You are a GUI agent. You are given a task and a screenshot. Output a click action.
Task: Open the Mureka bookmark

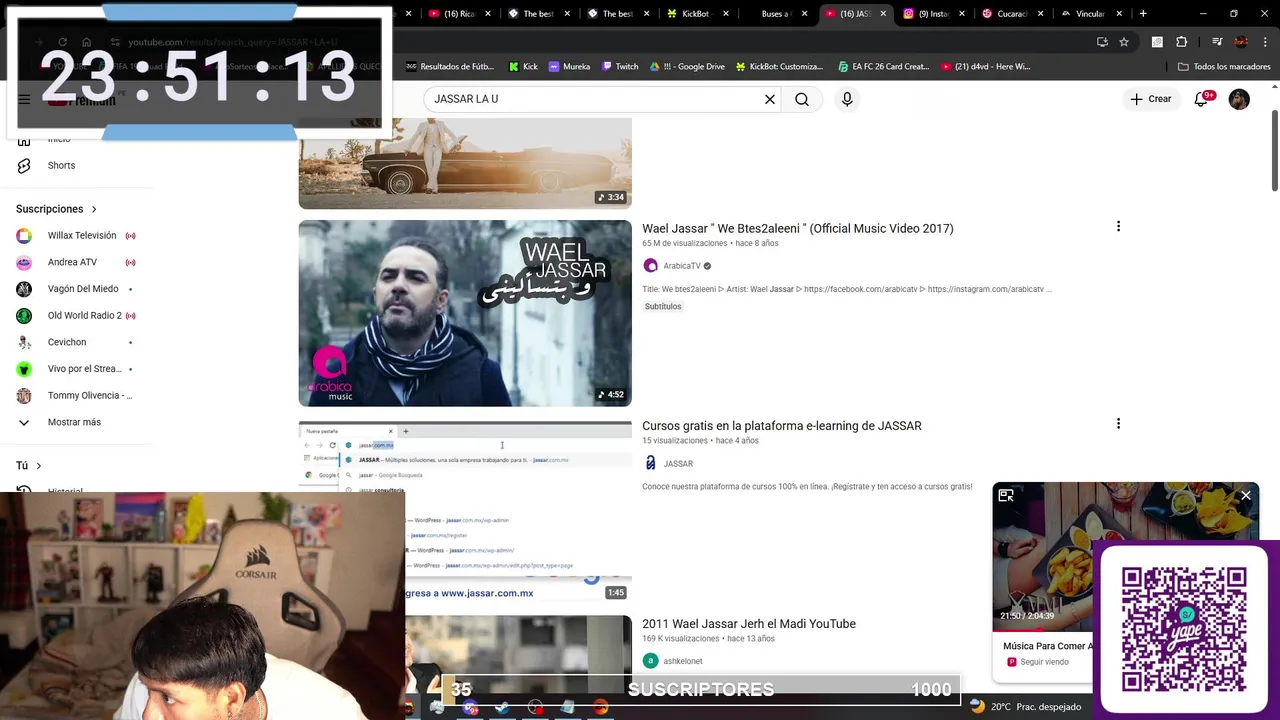(569, 67)
